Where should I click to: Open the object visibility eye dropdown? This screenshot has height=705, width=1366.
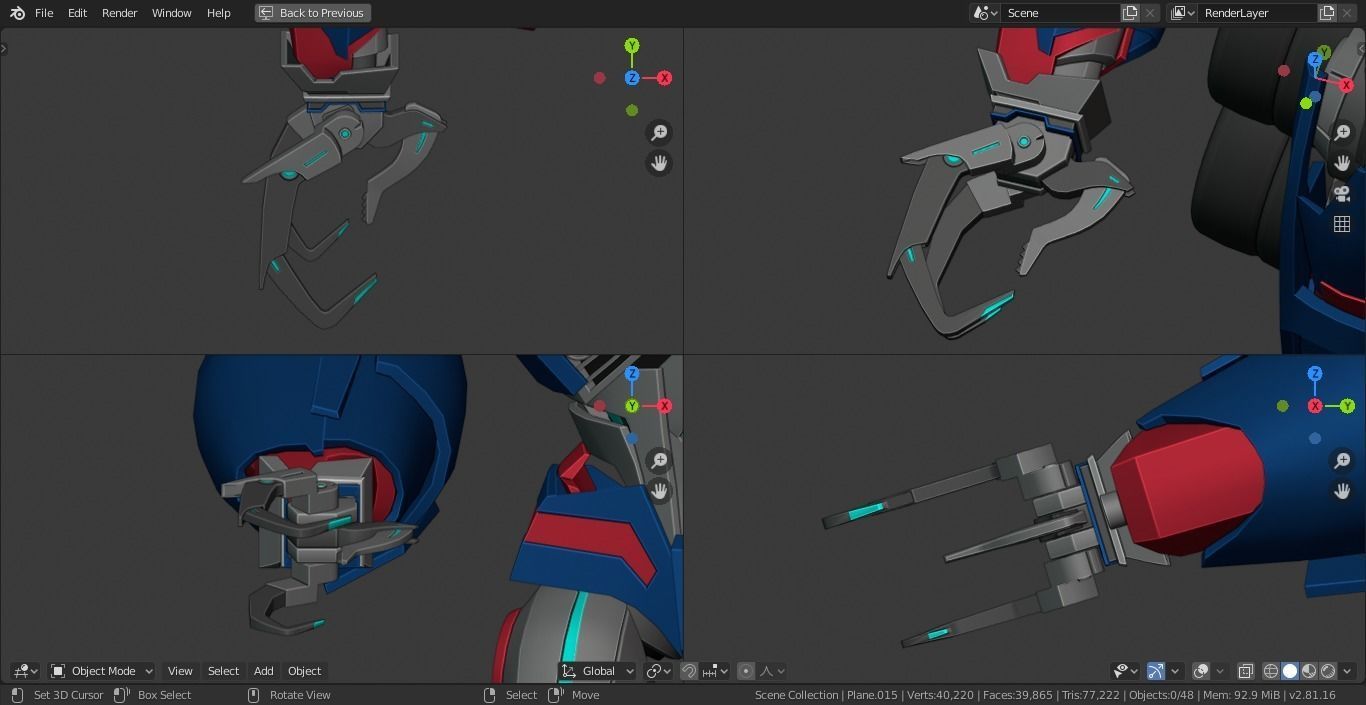(x=1127, y=671)
